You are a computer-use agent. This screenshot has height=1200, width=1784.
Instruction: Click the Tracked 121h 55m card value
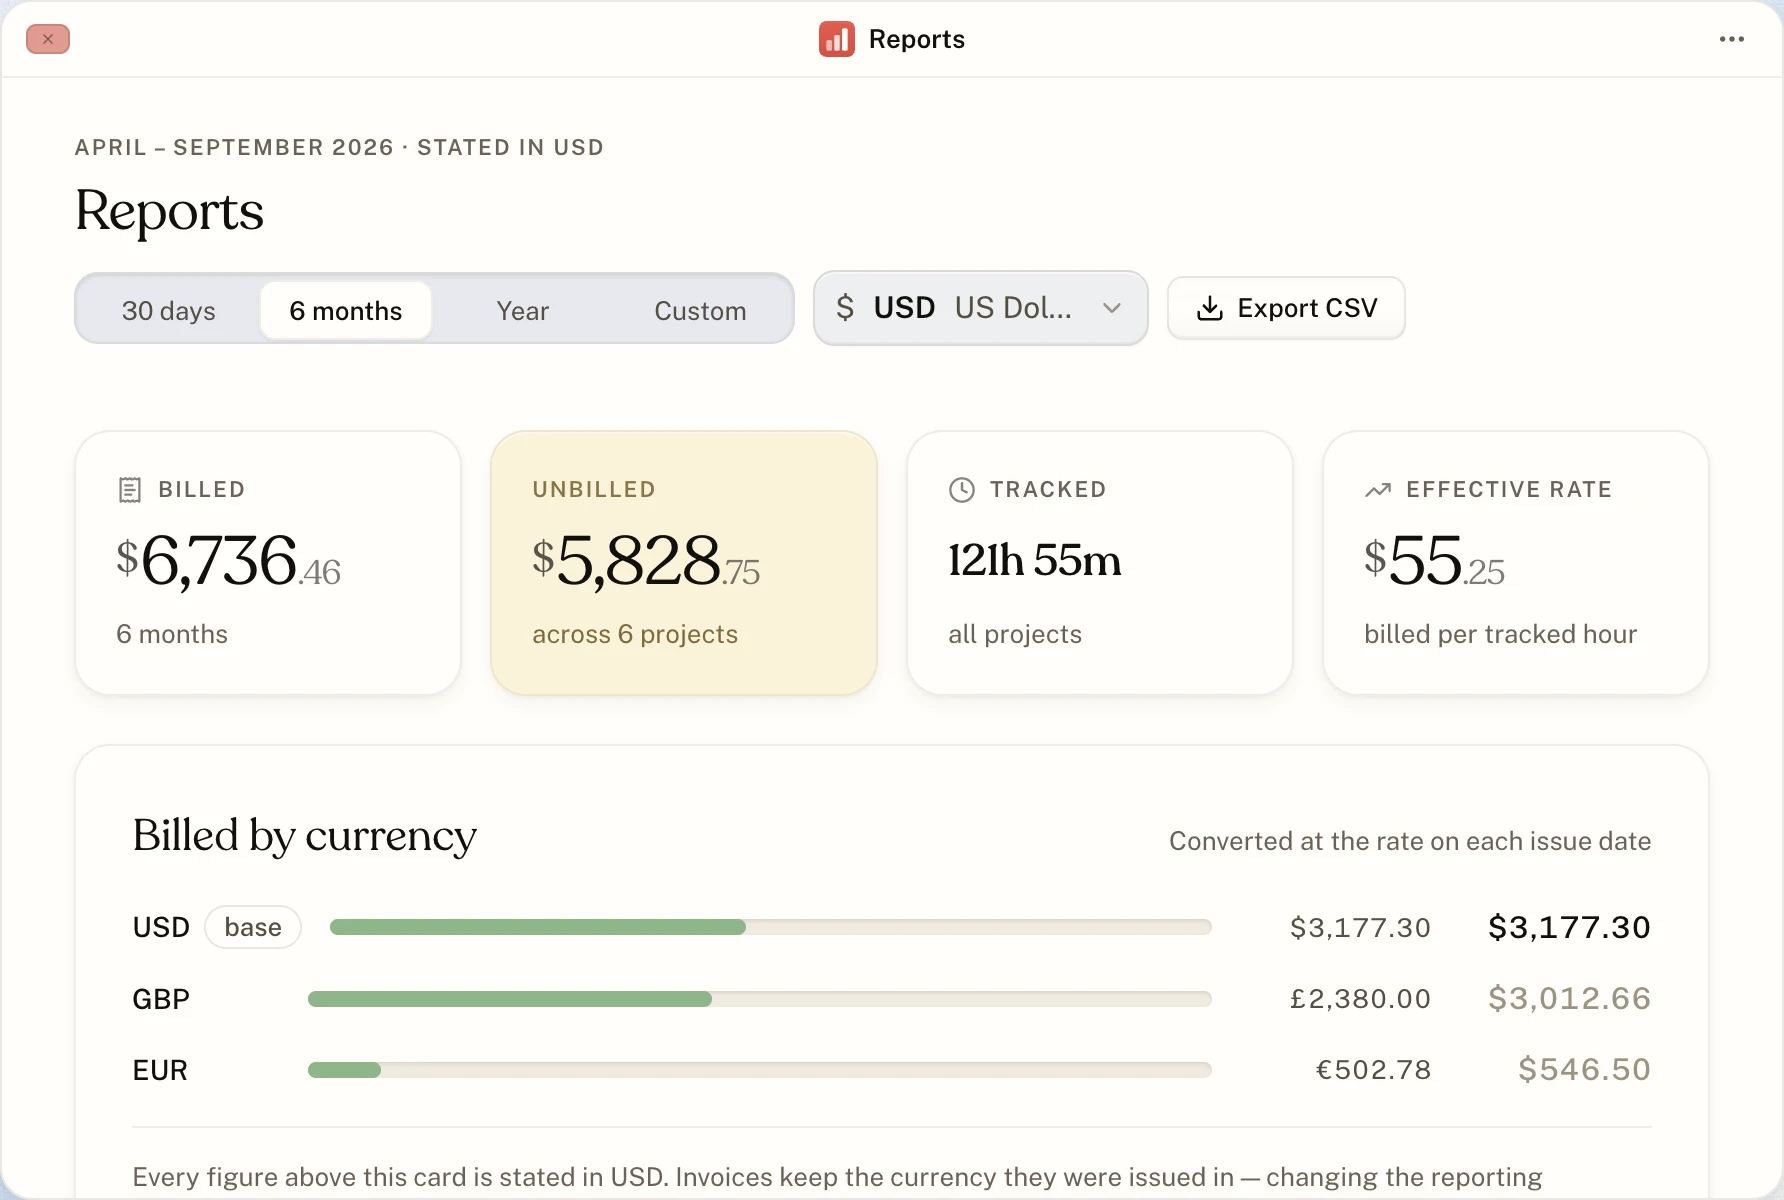[1035, 560]
